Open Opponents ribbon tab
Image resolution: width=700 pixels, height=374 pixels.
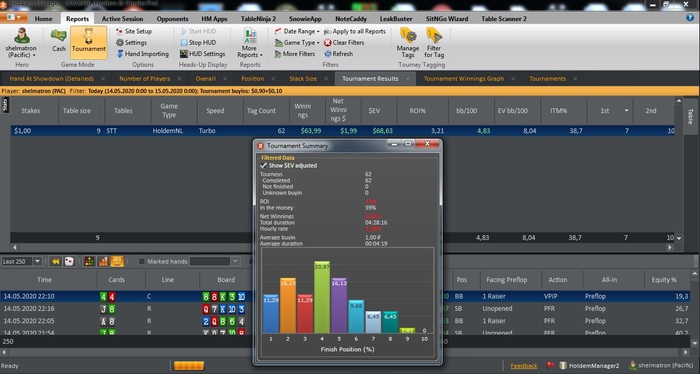(172, 19)
